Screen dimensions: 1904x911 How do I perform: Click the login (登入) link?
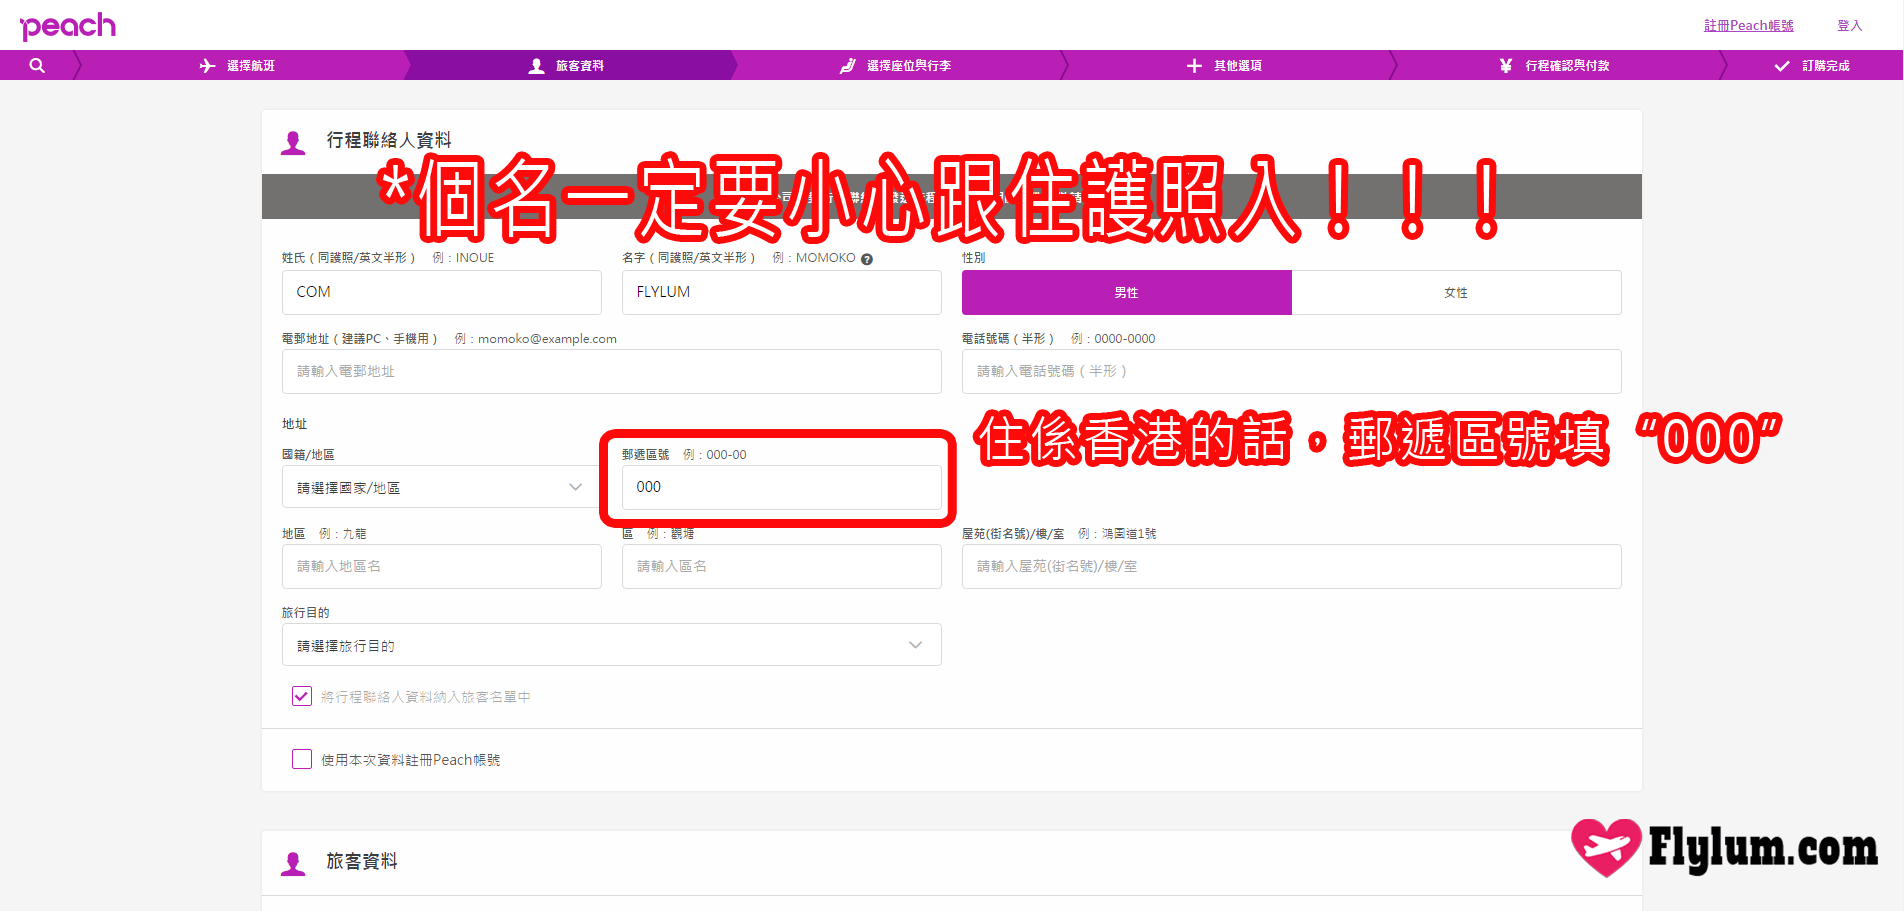(1849, 26)
